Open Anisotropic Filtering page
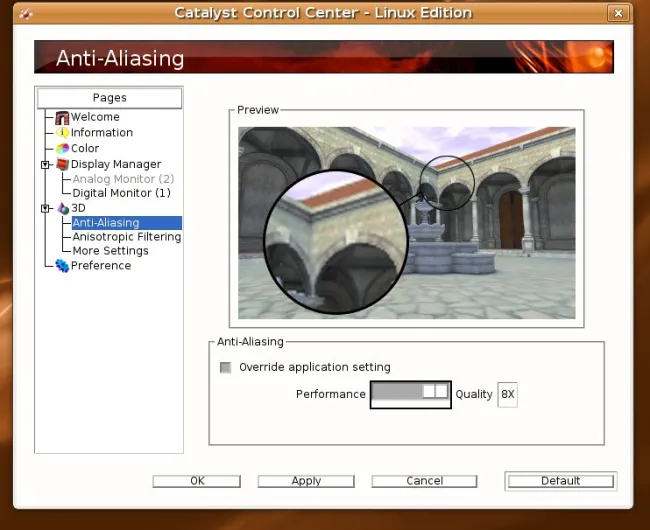Screen dimensions: 650x530 pos(127,237)
